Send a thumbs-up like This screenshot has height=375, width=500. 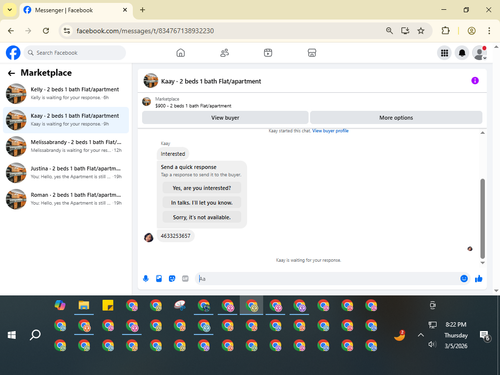479,279
